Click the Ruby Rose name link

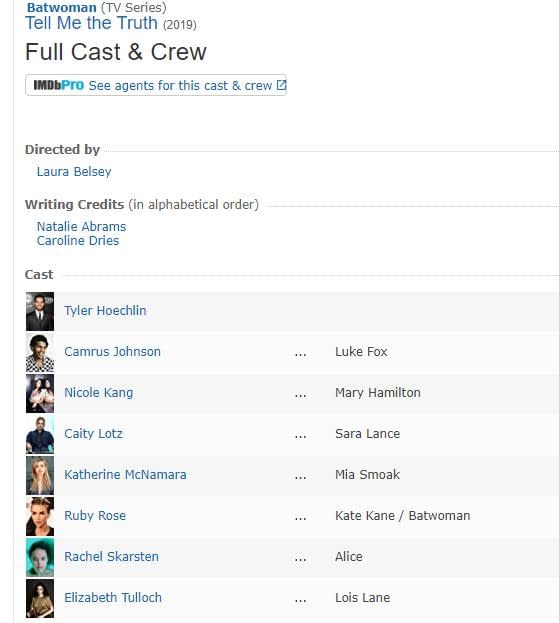pos(95,516)
